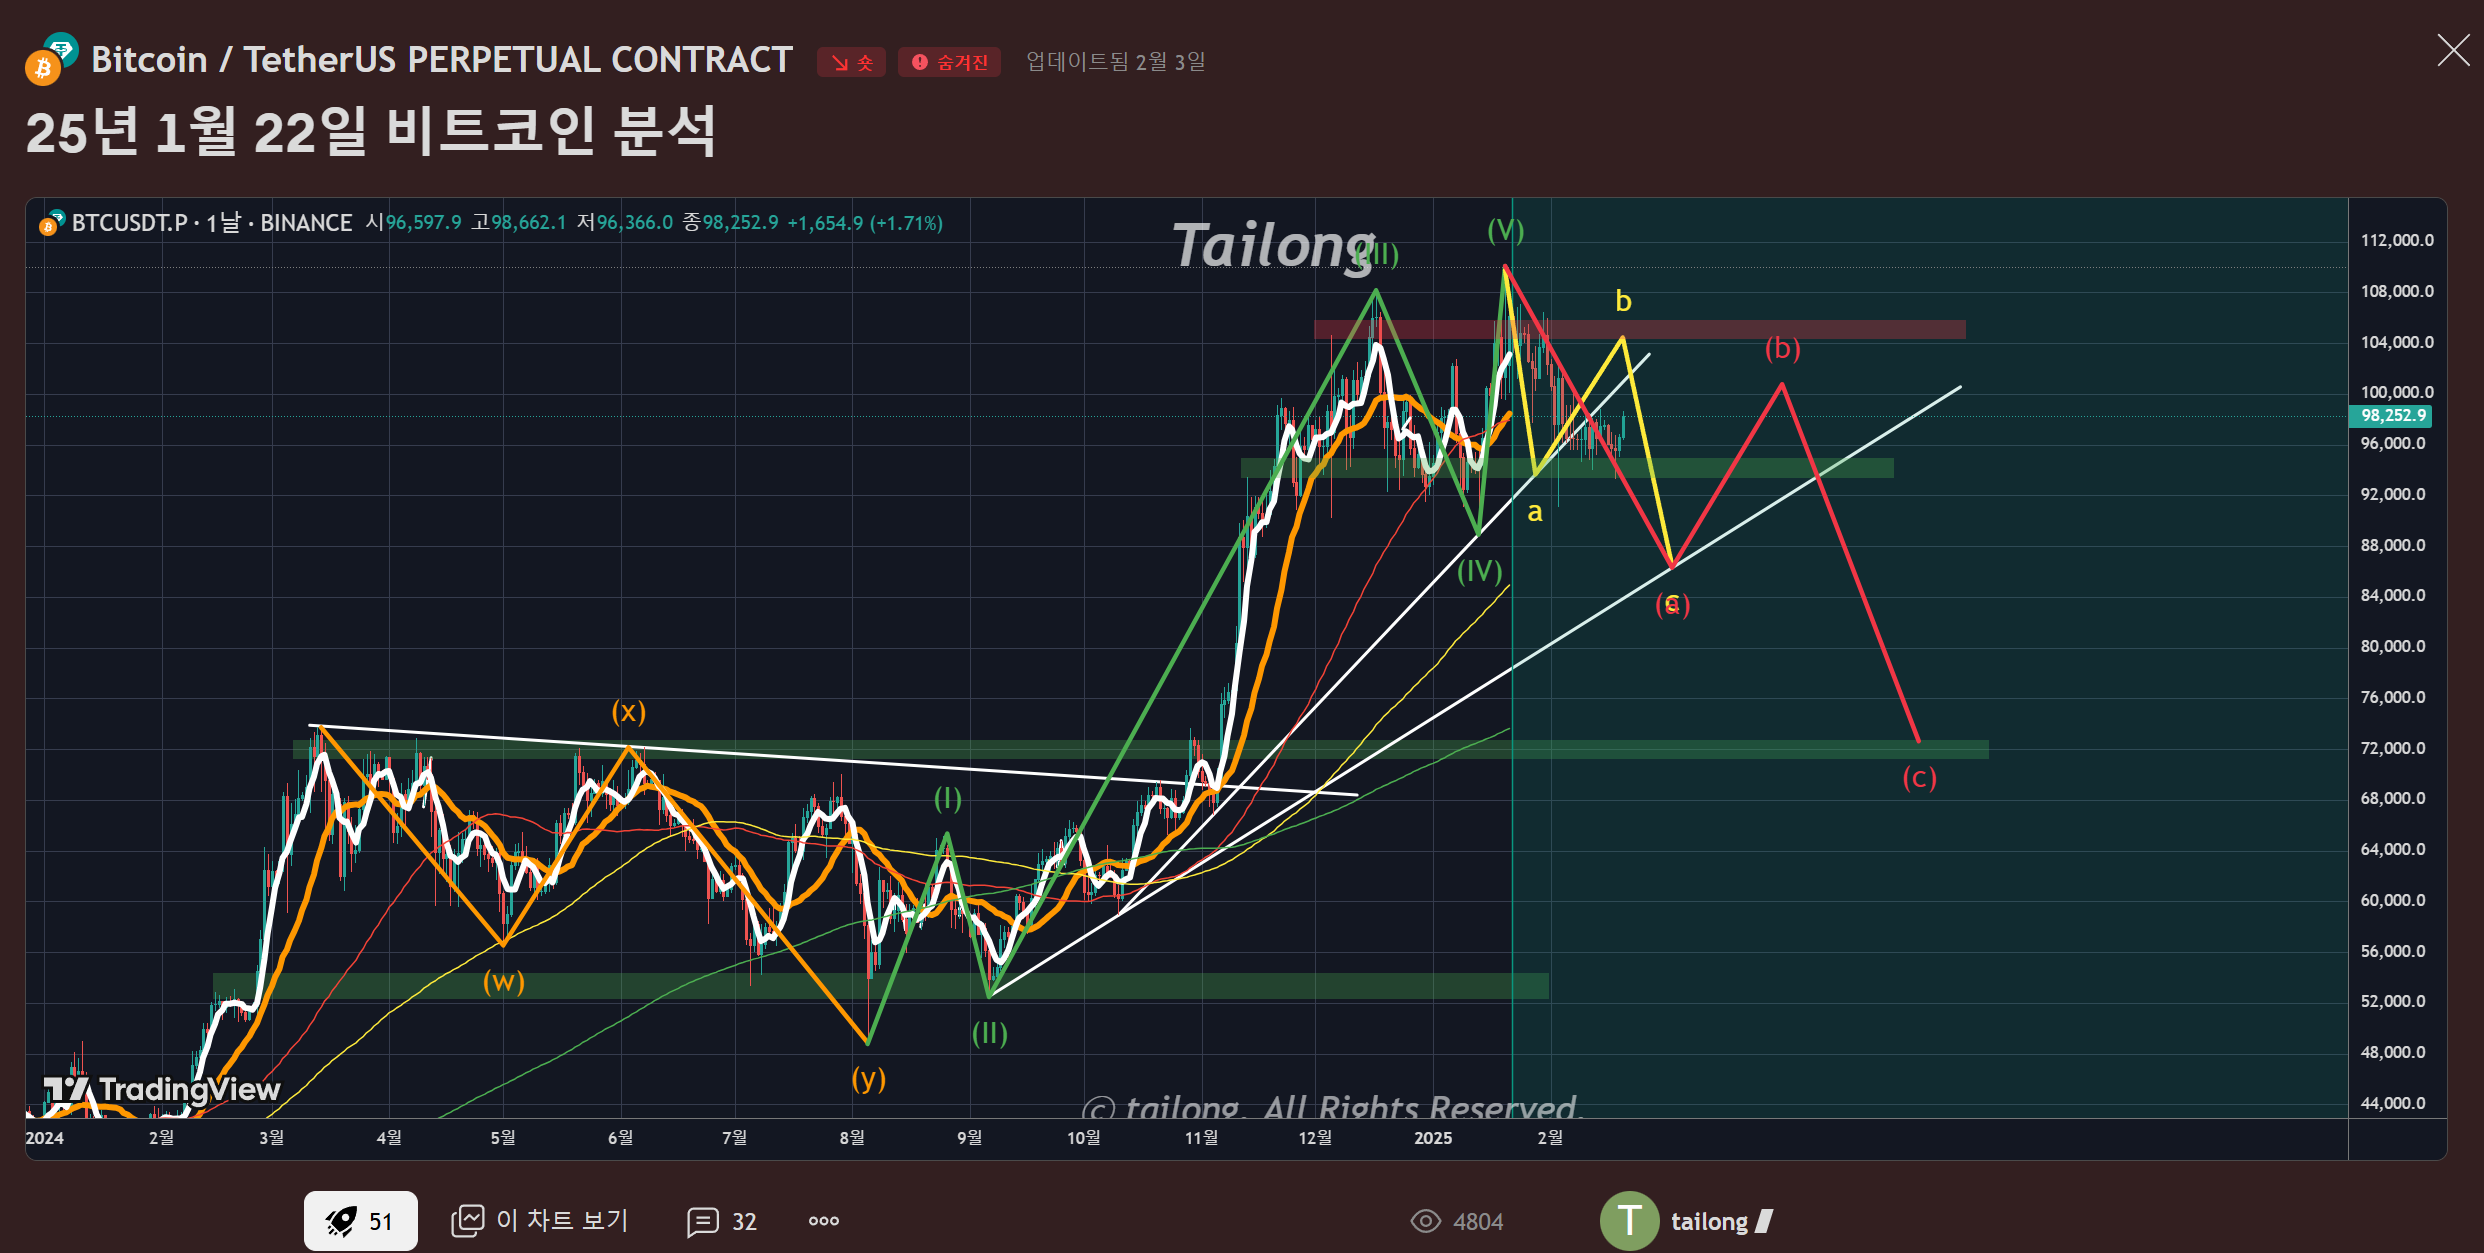Open the comments with 32 replies
2484x1253 pixels.
[722, 1221]
